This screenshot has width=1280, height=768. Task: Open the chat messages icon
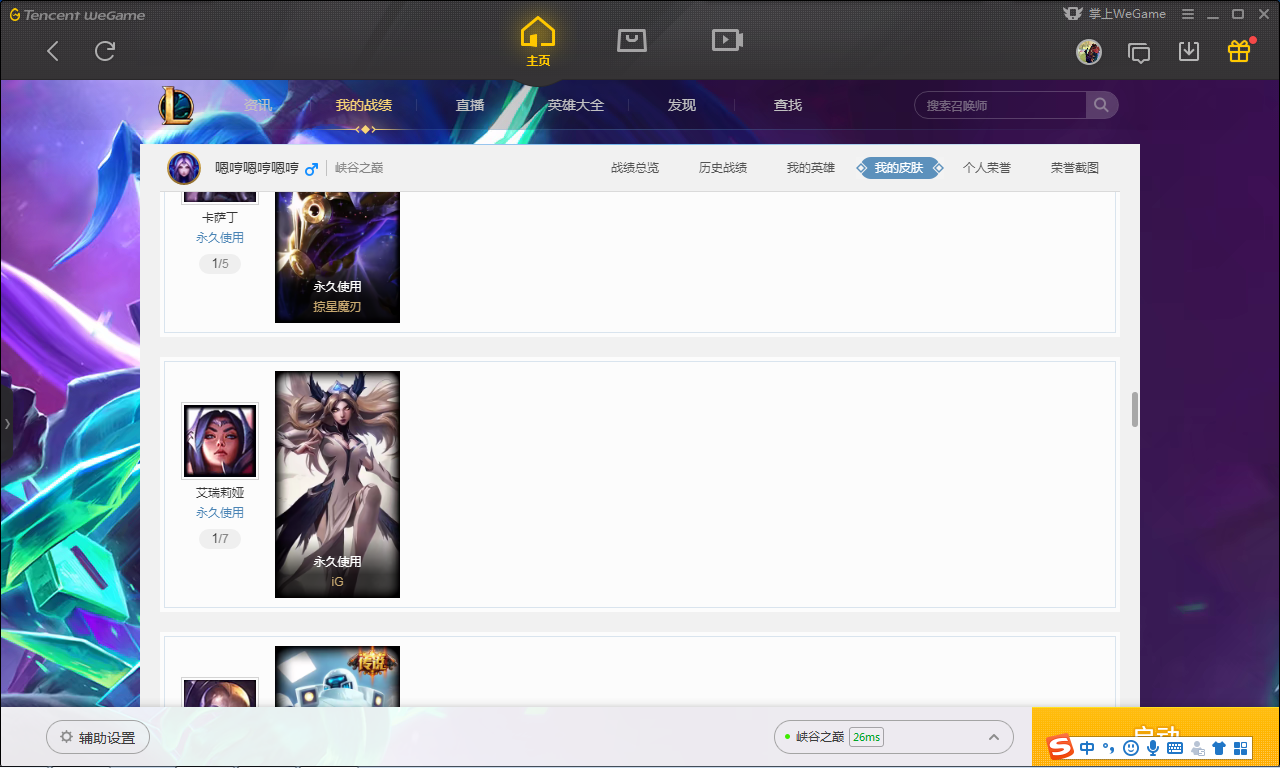tap(1139, 52)
